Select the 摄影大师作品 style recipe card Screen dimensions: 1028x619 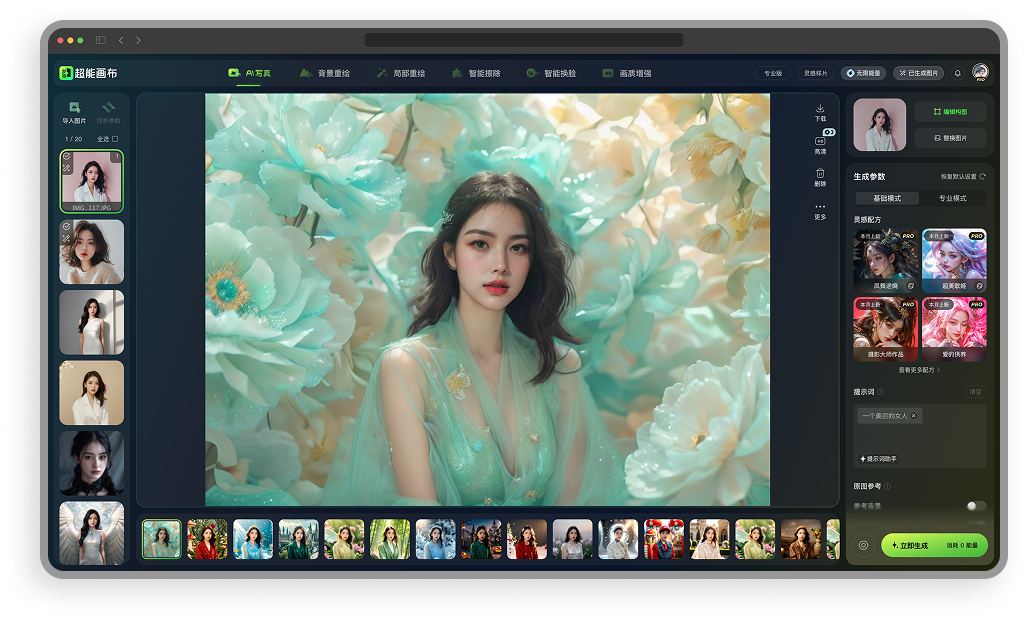coord(885,329)
